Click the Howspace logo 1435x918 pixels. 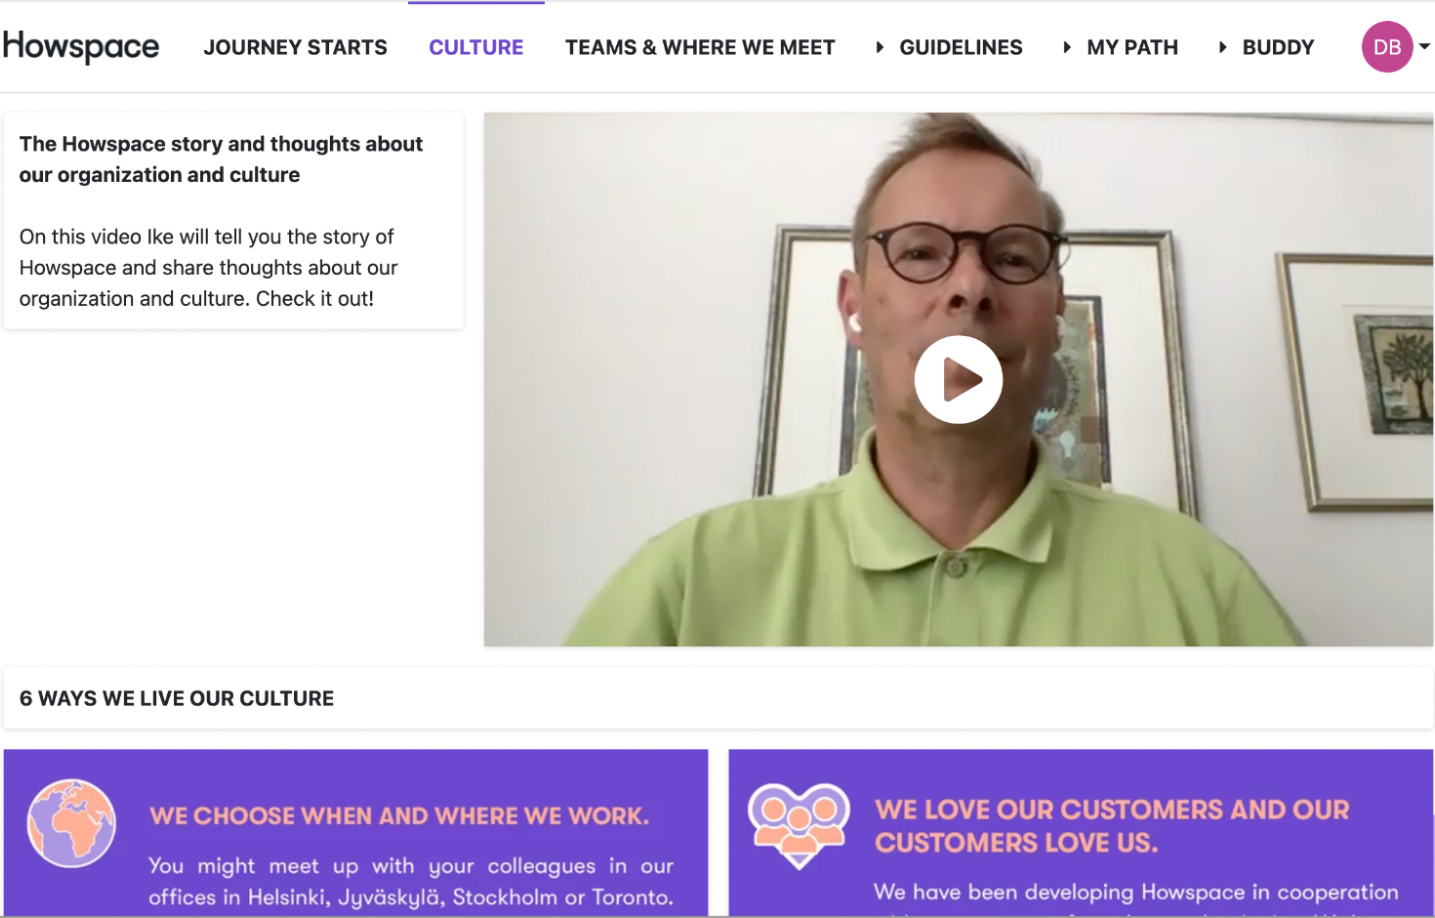point(81,46)
